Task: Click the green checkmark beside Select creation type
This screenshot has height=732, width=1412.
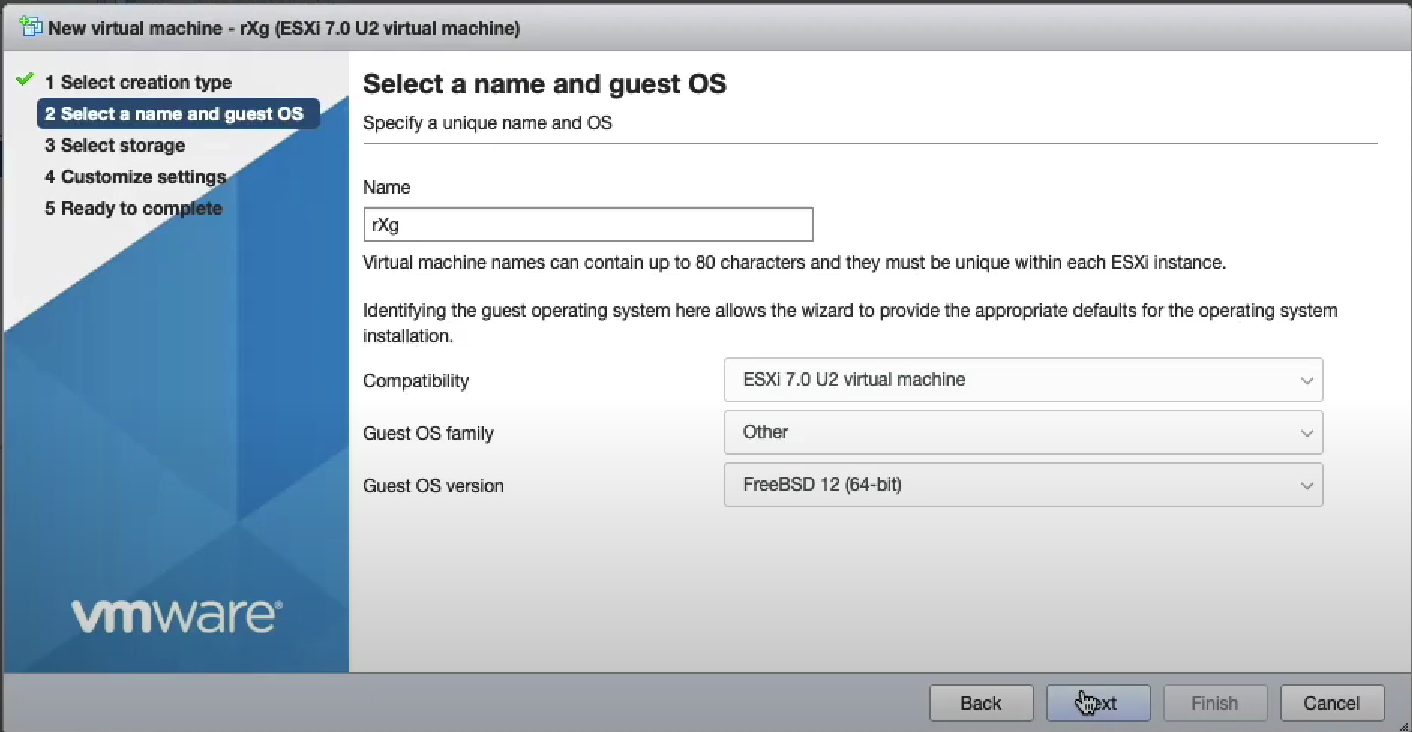Action: [26, 80]
